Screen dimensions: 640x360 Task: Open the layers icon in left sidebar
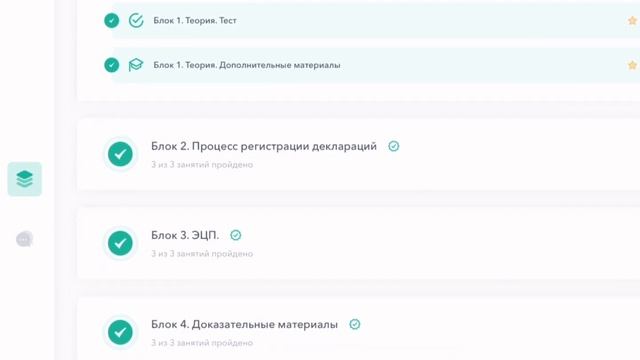pyautogui.click(x=24, y=179)
